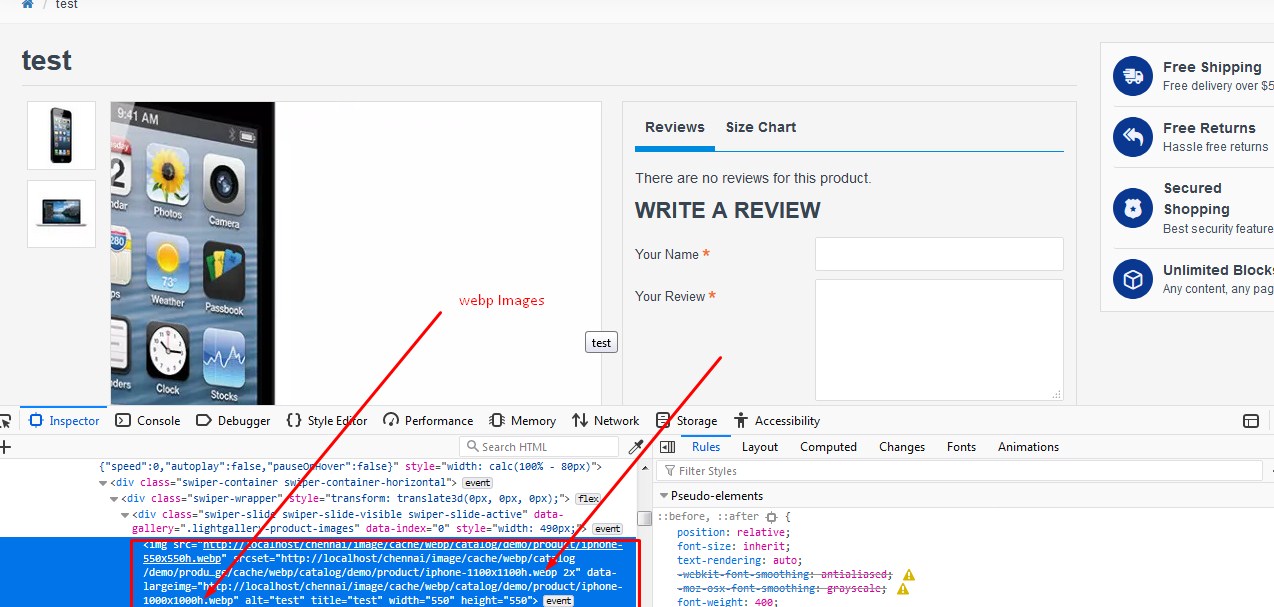Select the Reviews tab on the product page
1274x607 pixels.
[x=675, y=128]
